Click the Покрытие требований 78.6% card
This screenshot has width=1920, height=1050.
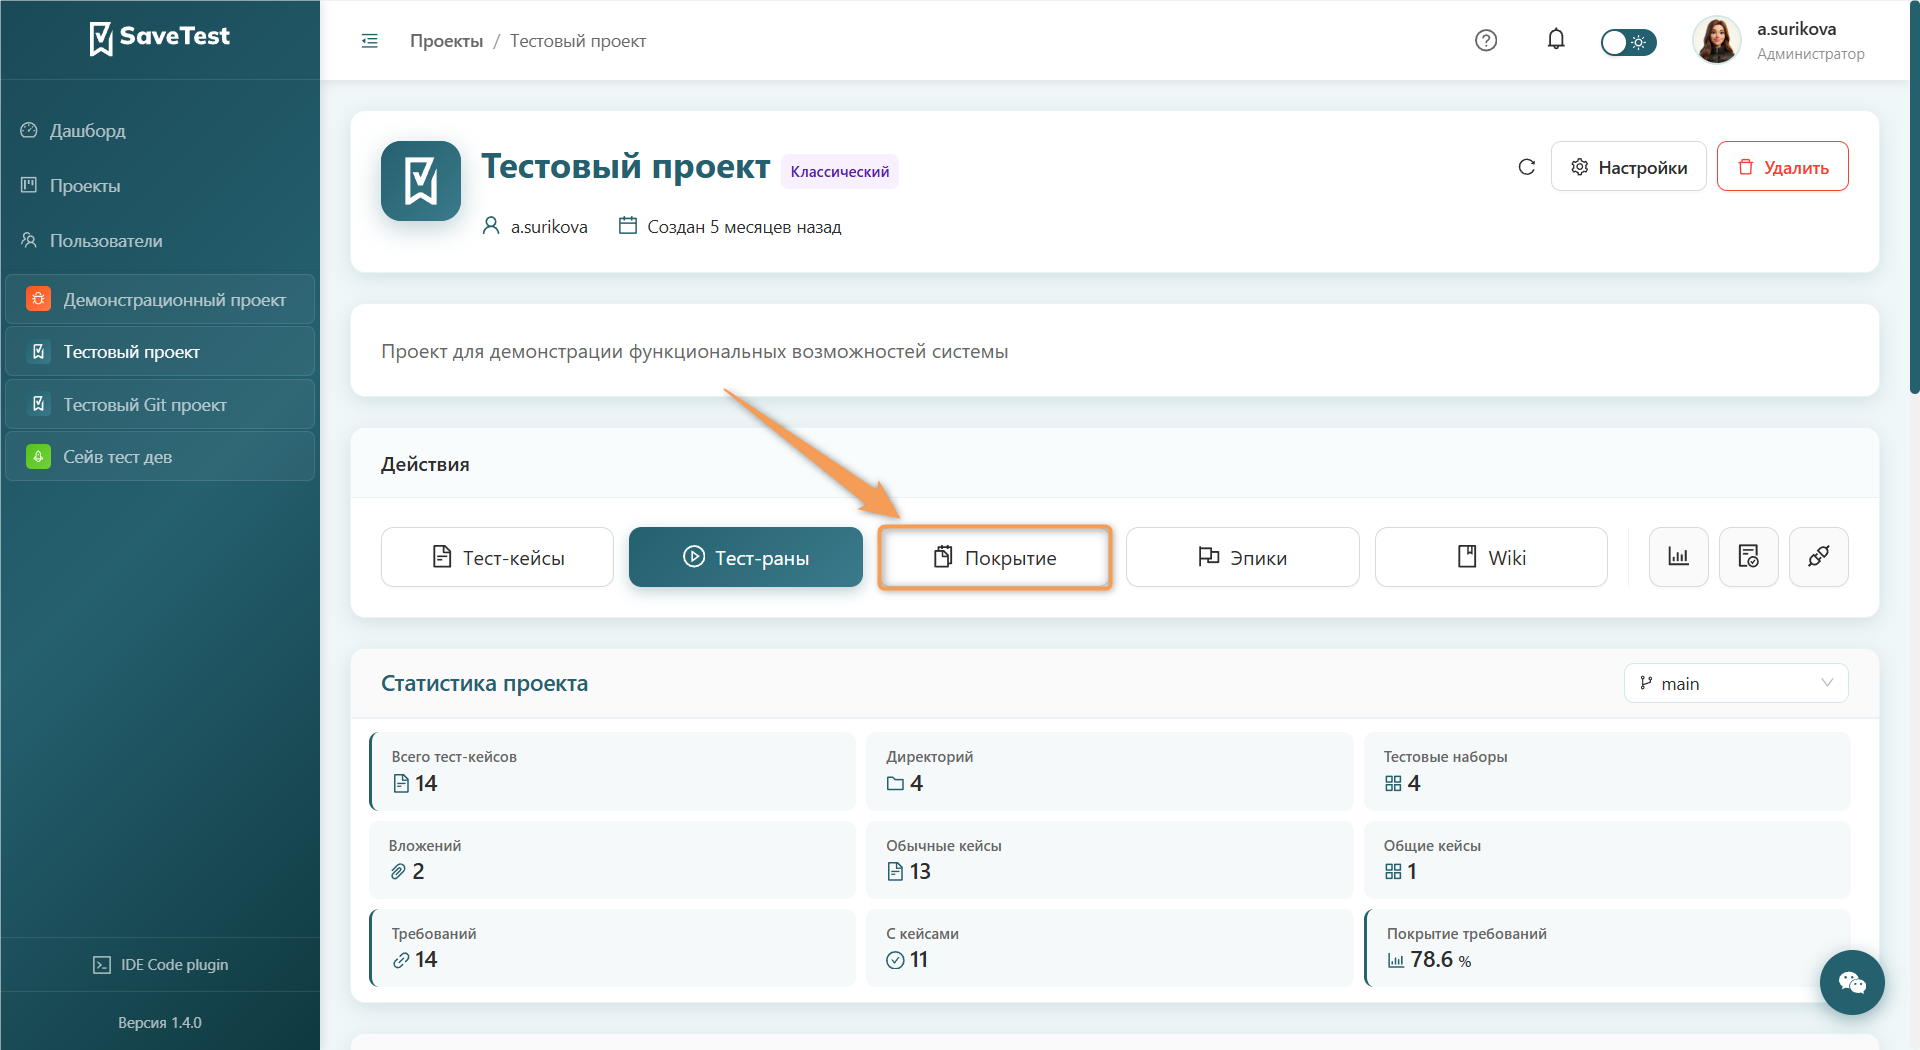click(x=1606, y=947)
